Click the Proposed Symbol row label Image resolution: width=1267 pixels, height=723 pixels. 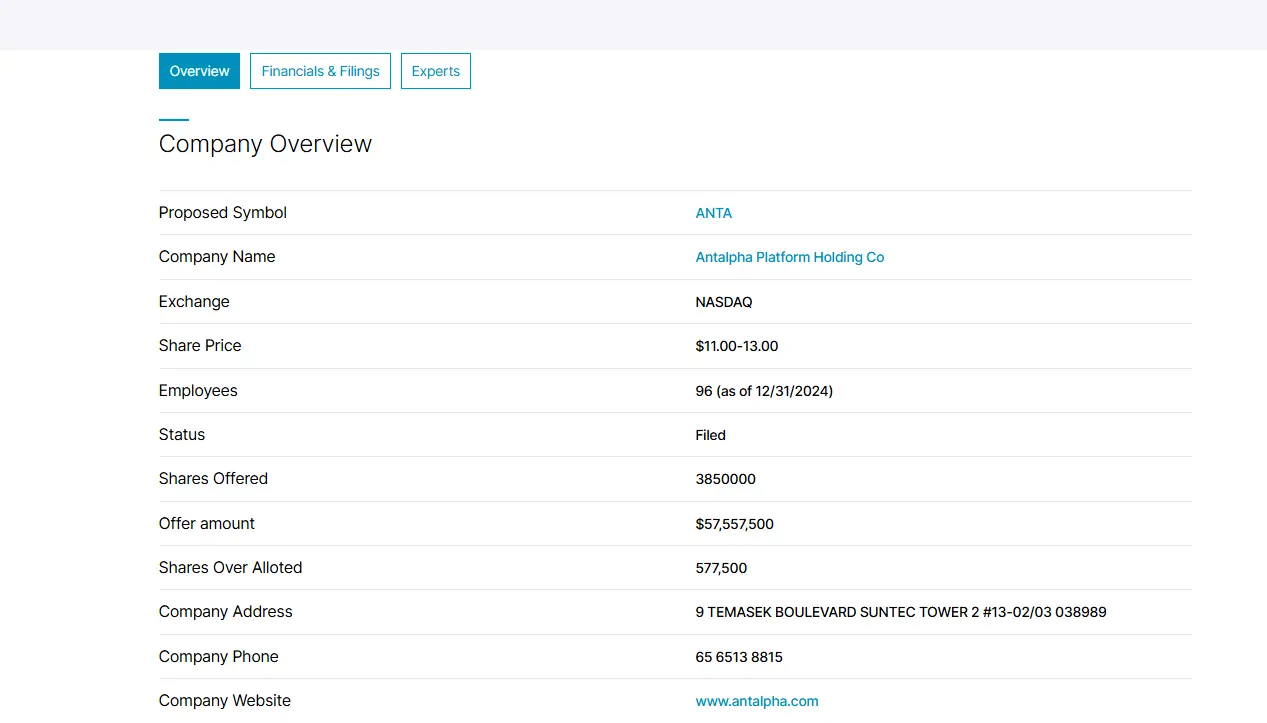coord(222,213)
